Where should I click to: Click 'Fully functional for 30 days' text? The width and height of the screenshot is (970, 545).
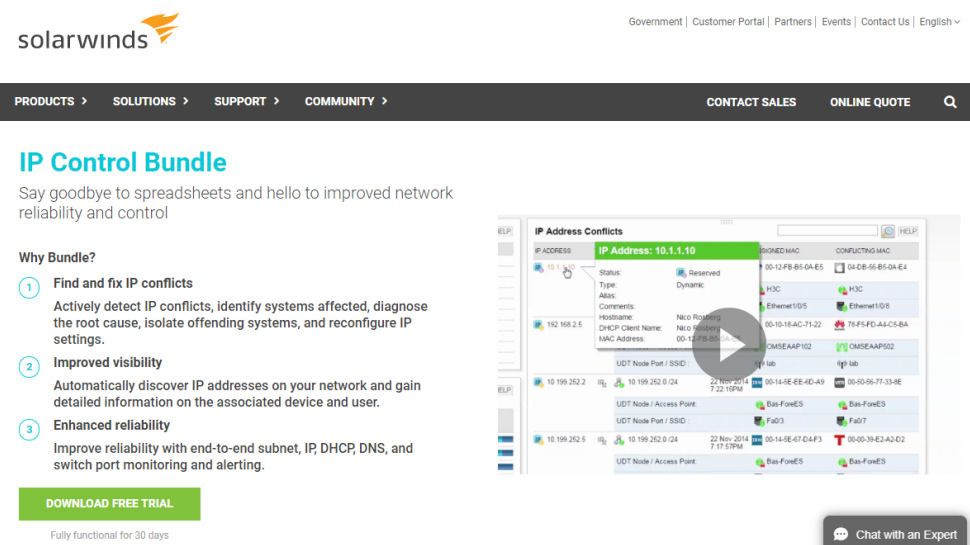[109, 535]
